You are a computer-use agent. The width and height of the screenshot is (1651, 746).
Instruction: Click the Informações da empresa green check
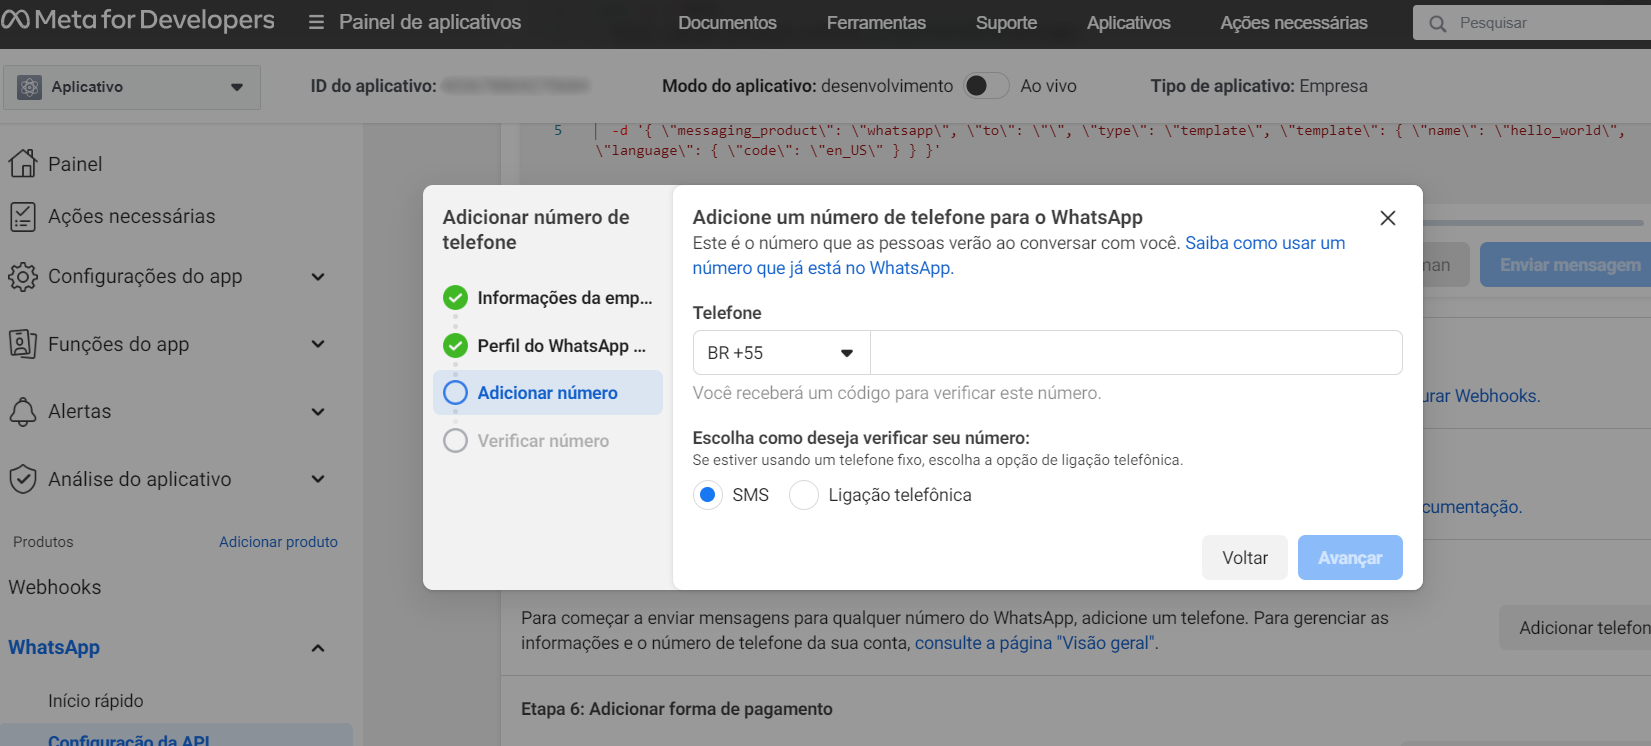pyautogui.click(x=455, y=297)
